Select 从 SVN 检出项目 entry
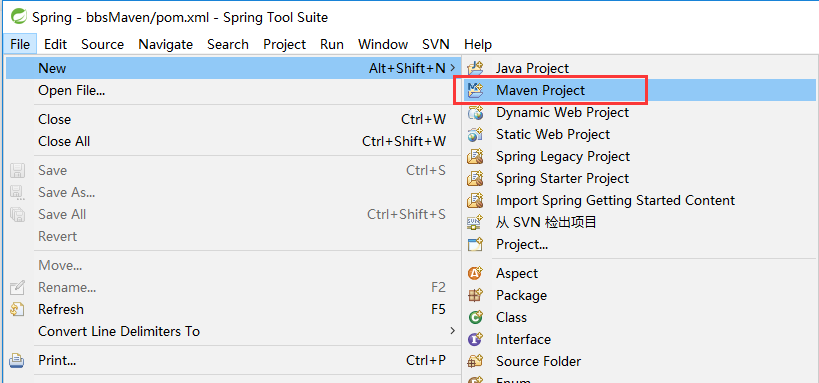The height and width of the screenshot is (383, 819). (x=640, y=223)
